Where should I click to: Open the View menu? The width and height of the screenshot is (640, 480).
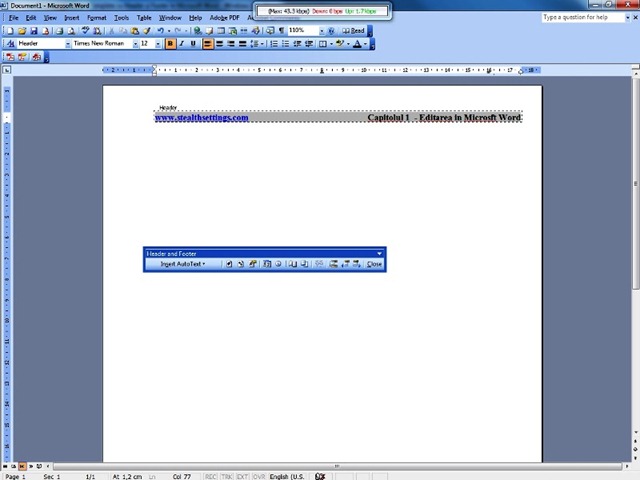pos(50,18)
